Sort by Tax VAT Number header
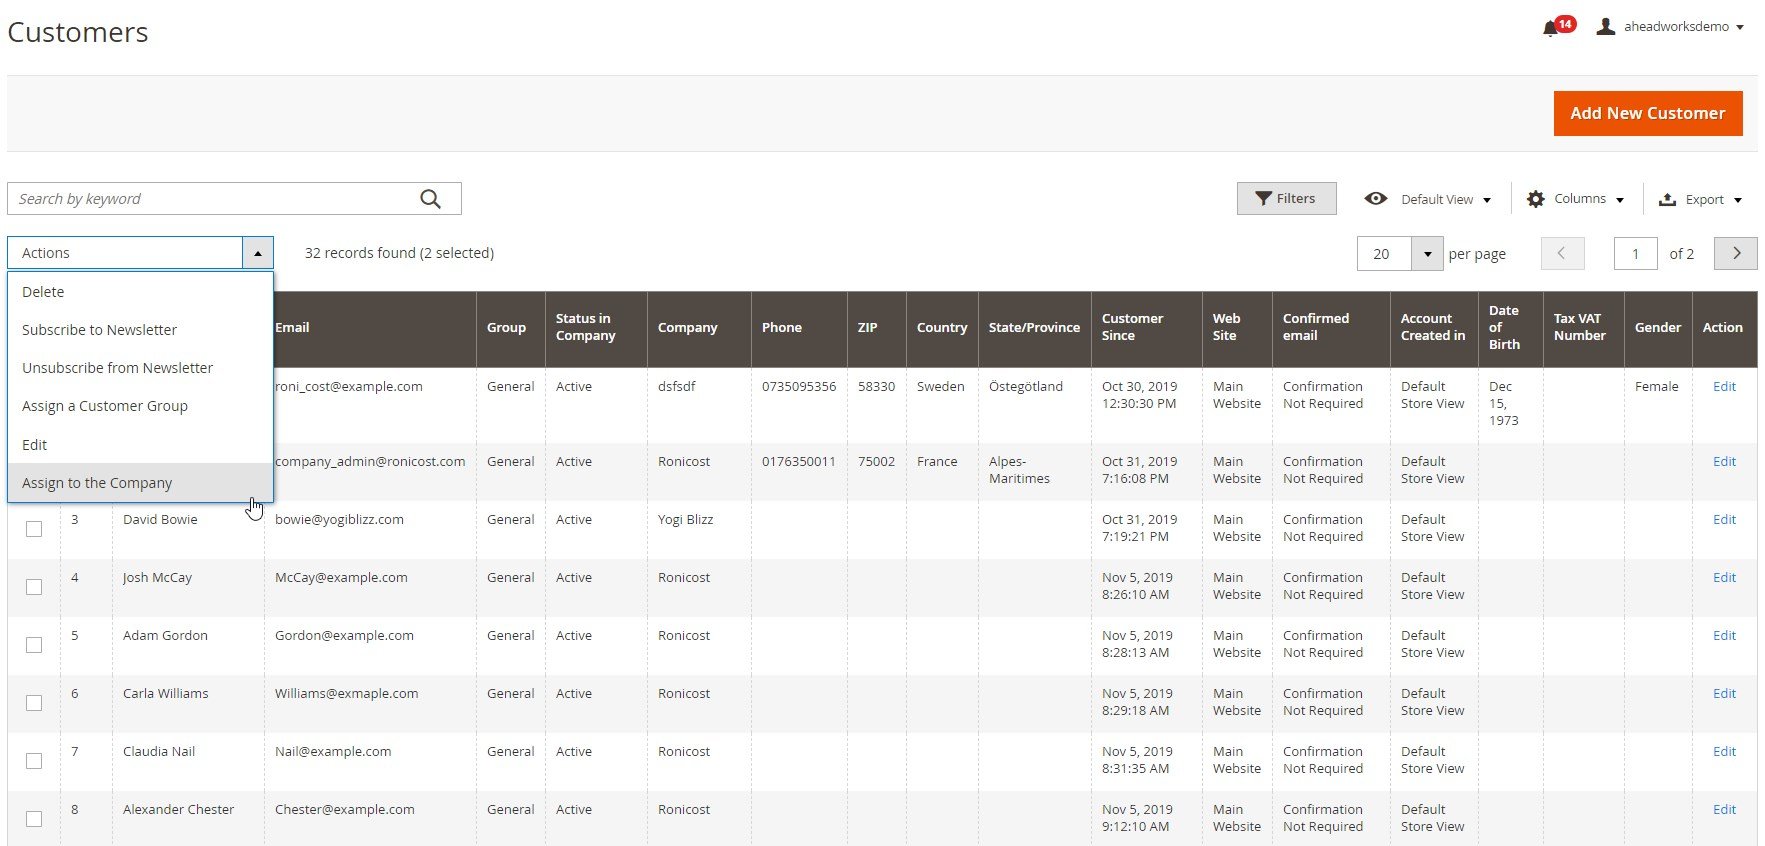Image resolution: width=1765 pixels, height=846 pixels. pos(1584,328)
